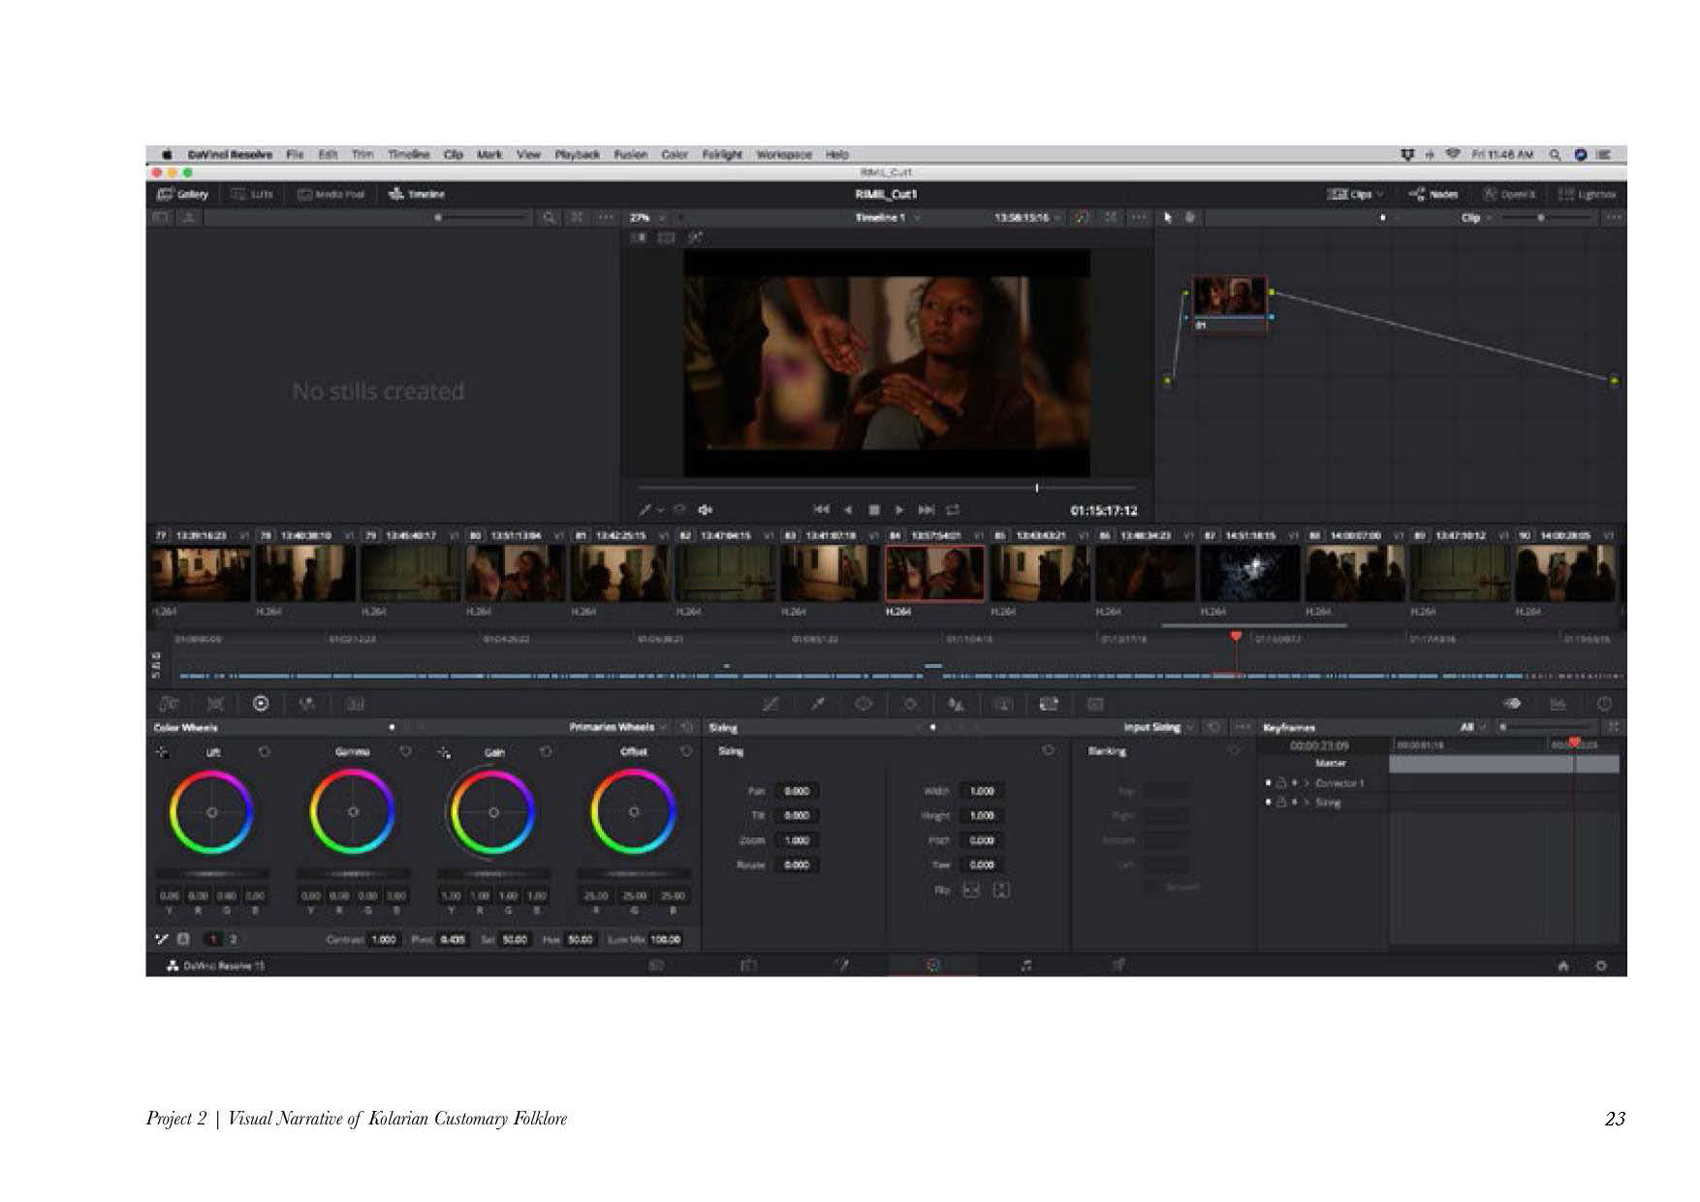Reset the Gain color wheel

point(545,751)
